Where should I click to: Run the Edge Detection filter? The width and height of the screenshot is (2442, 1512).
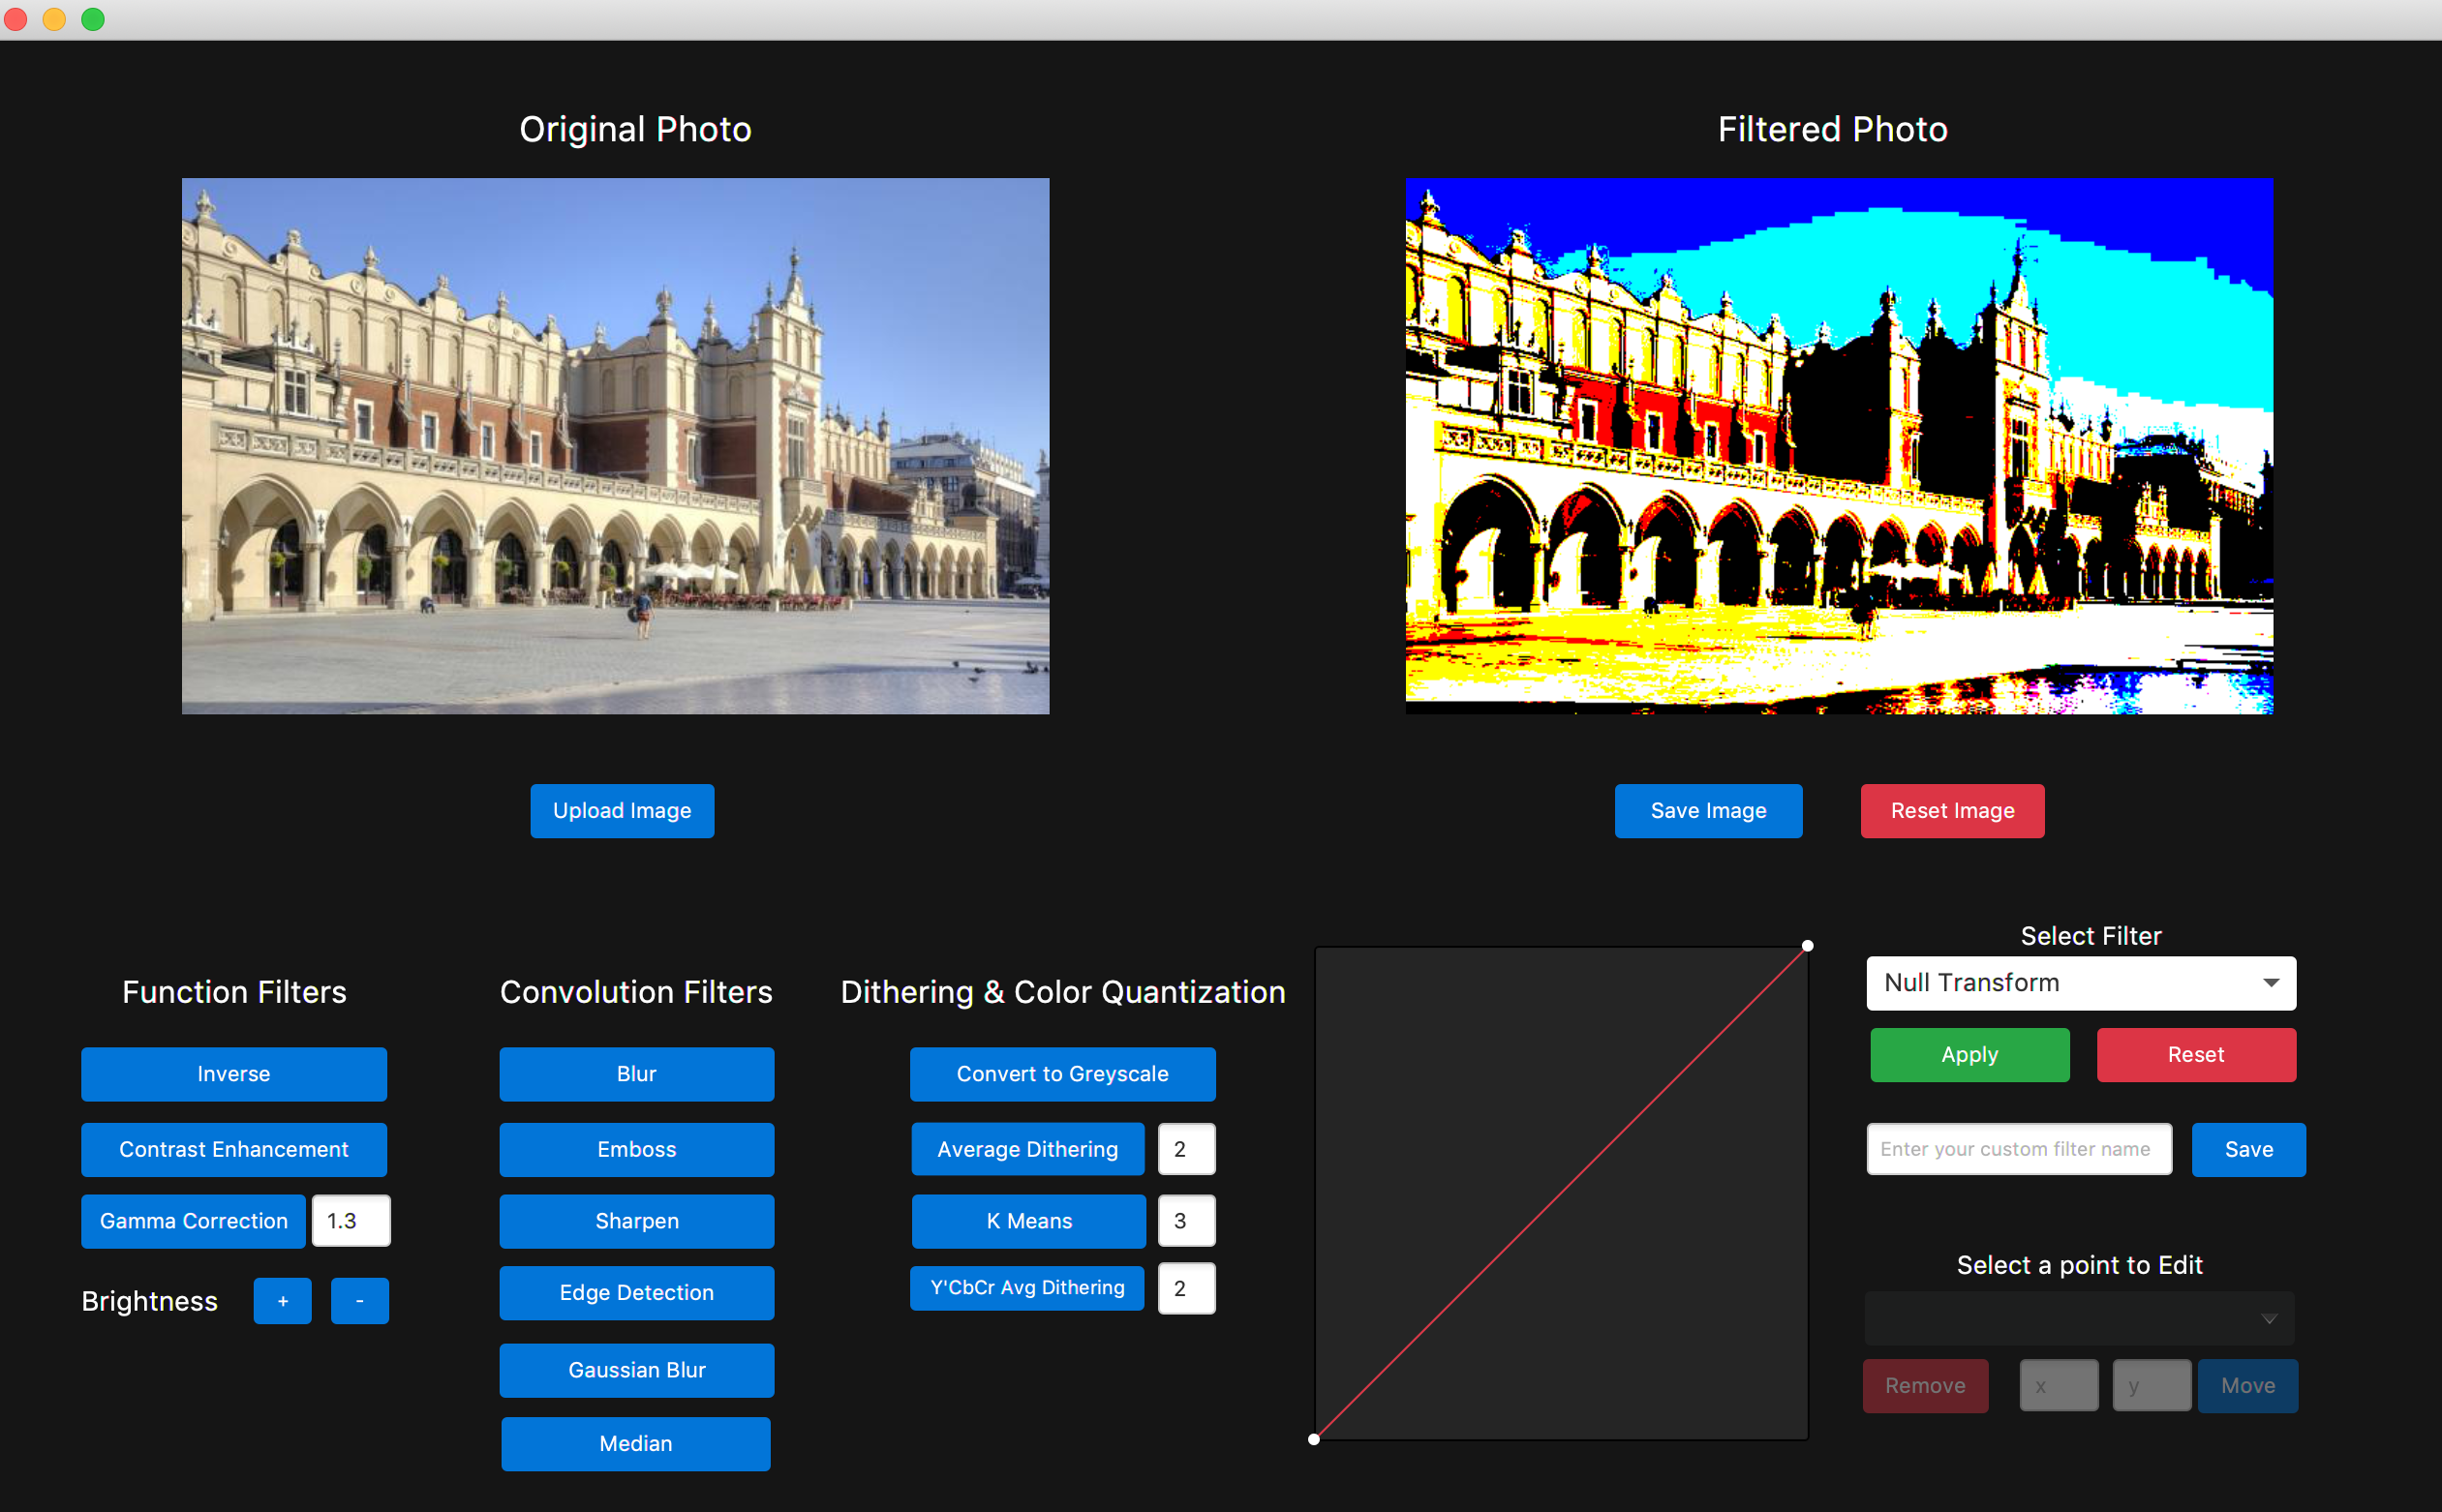(x=636, y=1293)
